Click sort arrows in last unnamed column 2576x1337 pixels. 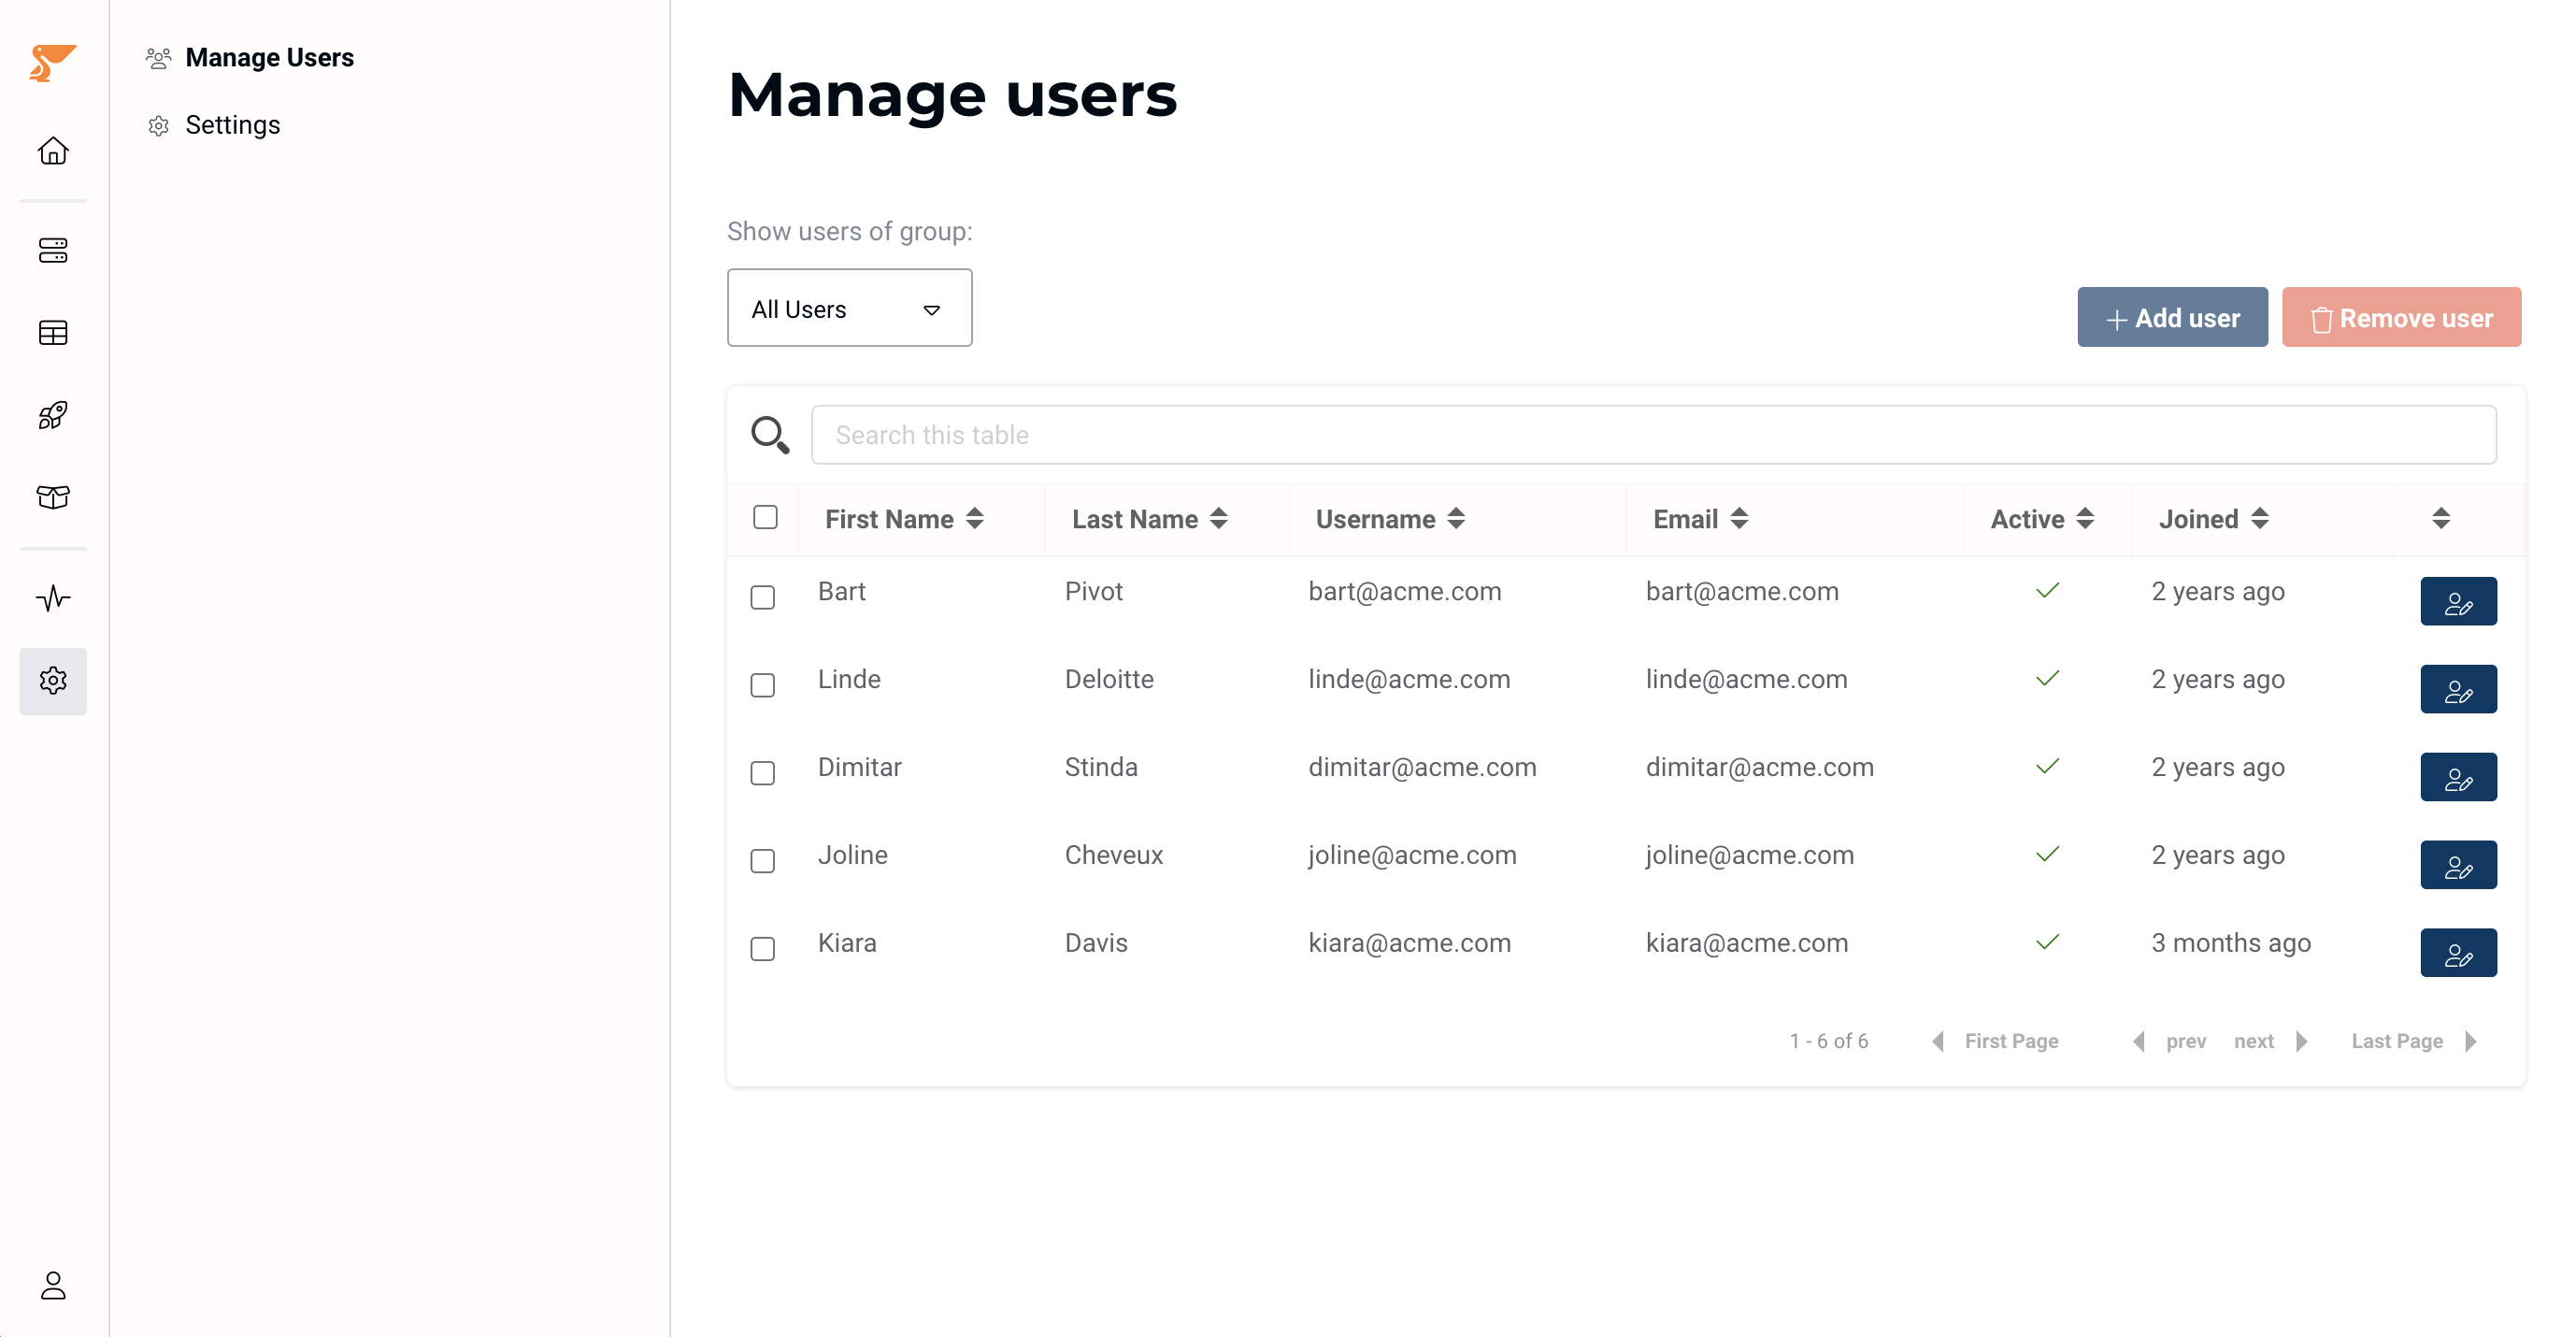click(2440, 518)
